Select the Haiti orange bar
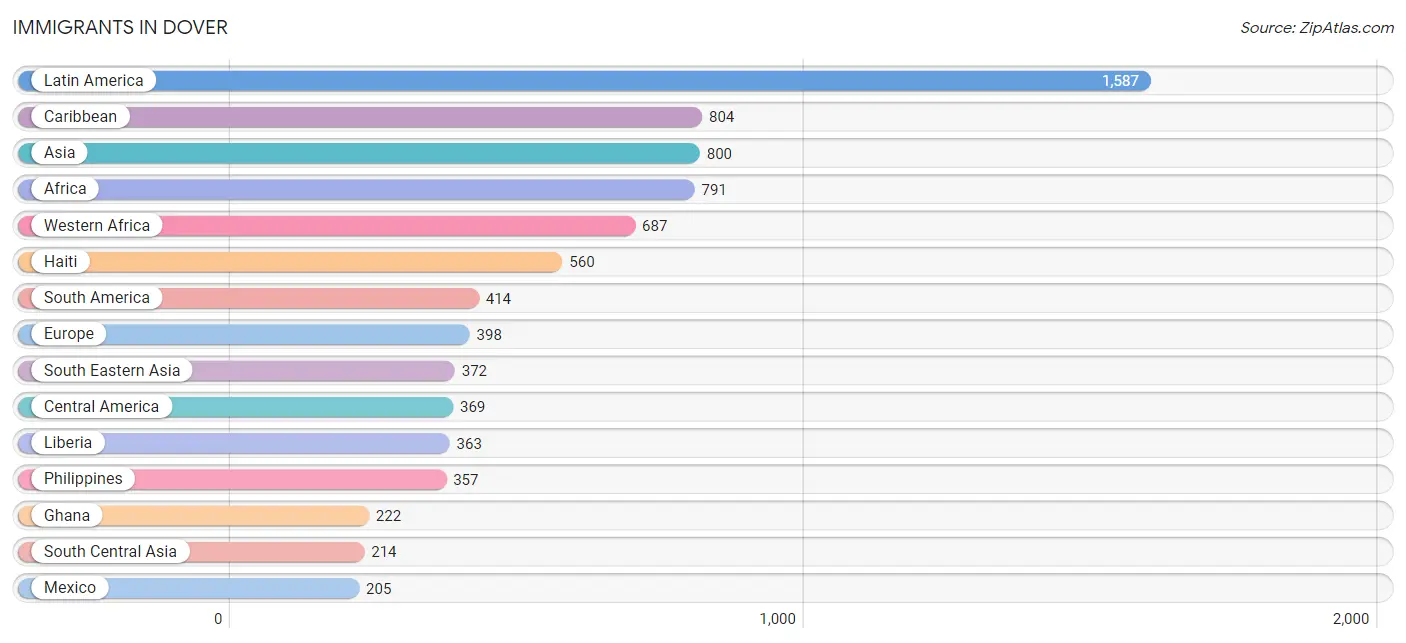 [x=290, y=262]
